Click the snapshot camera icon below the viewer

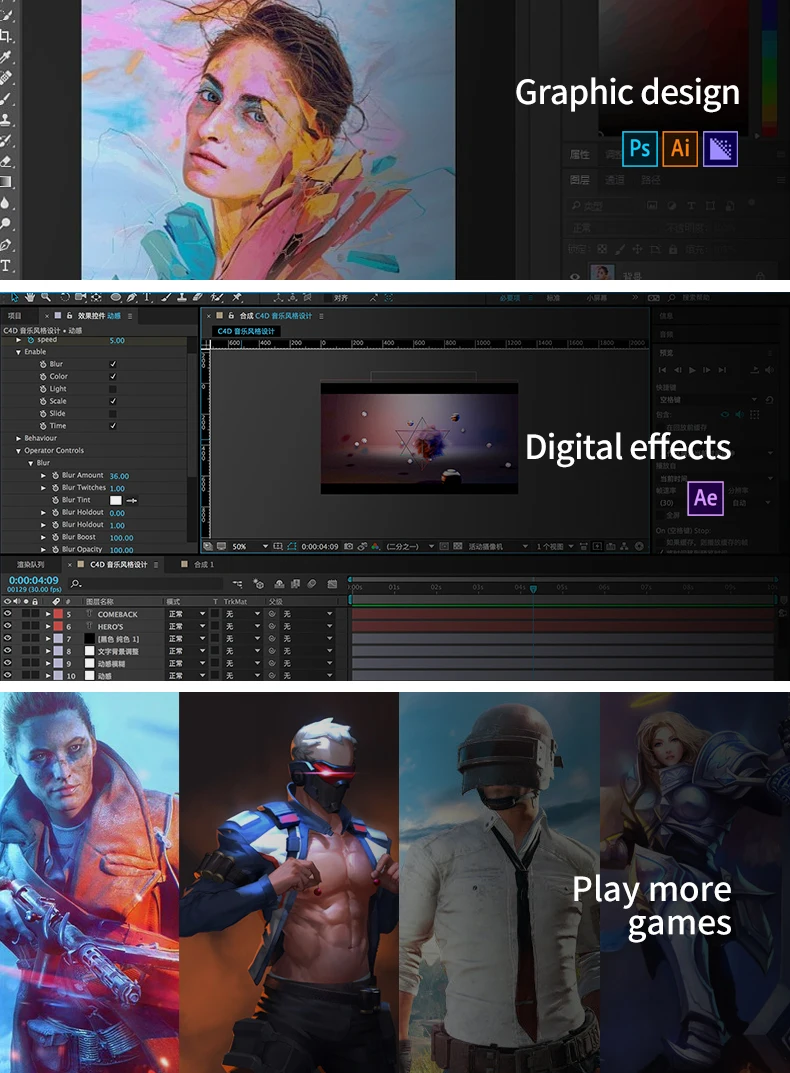tap(347, 546)
